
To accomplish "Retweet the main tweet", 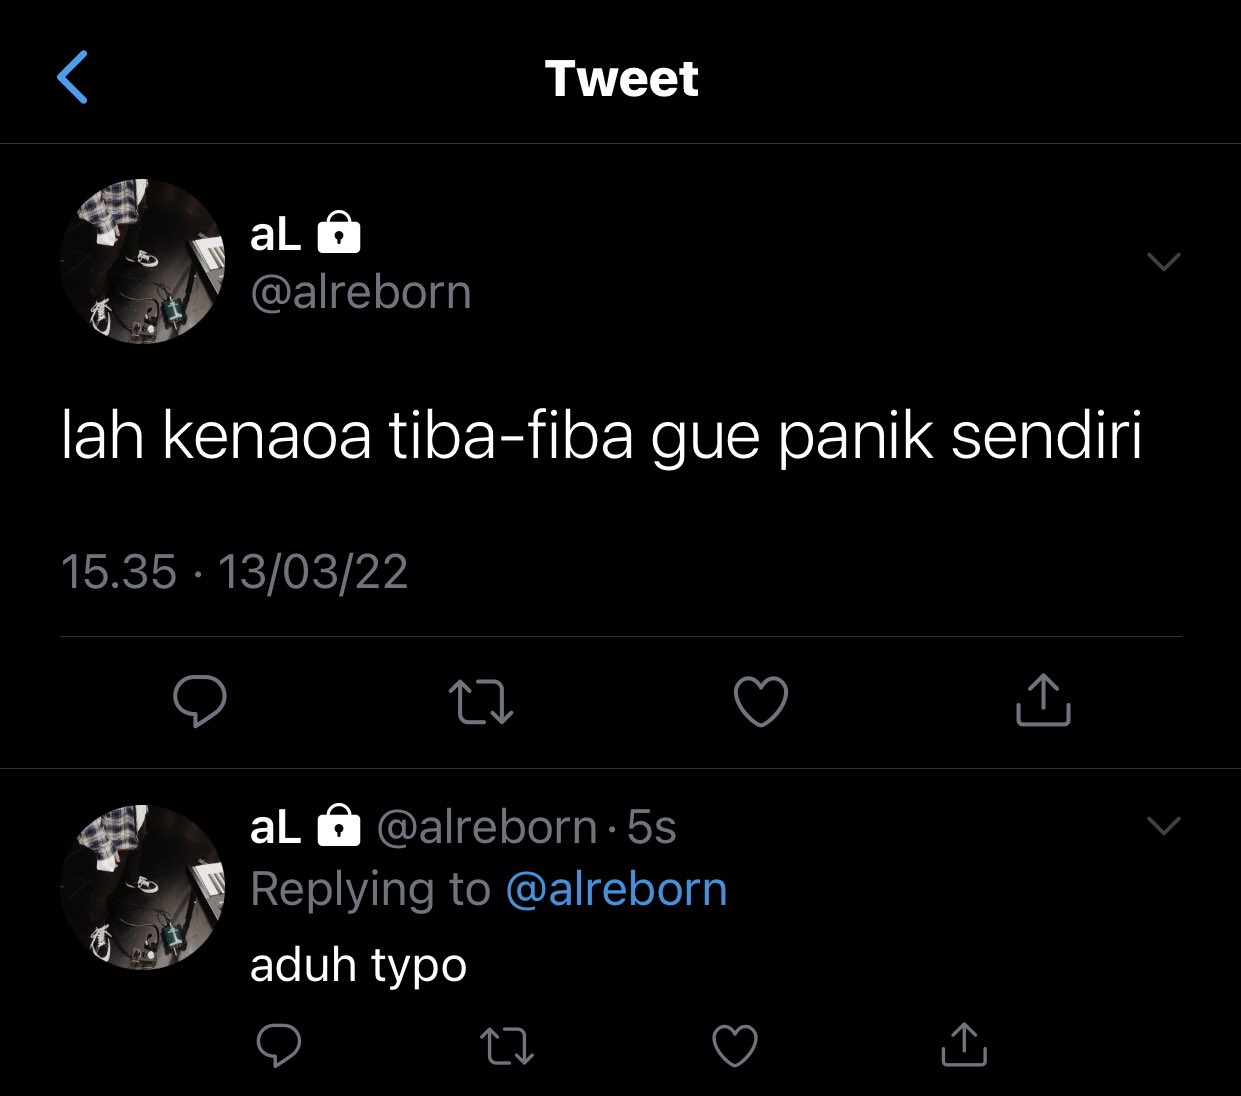I will (481, 701).
